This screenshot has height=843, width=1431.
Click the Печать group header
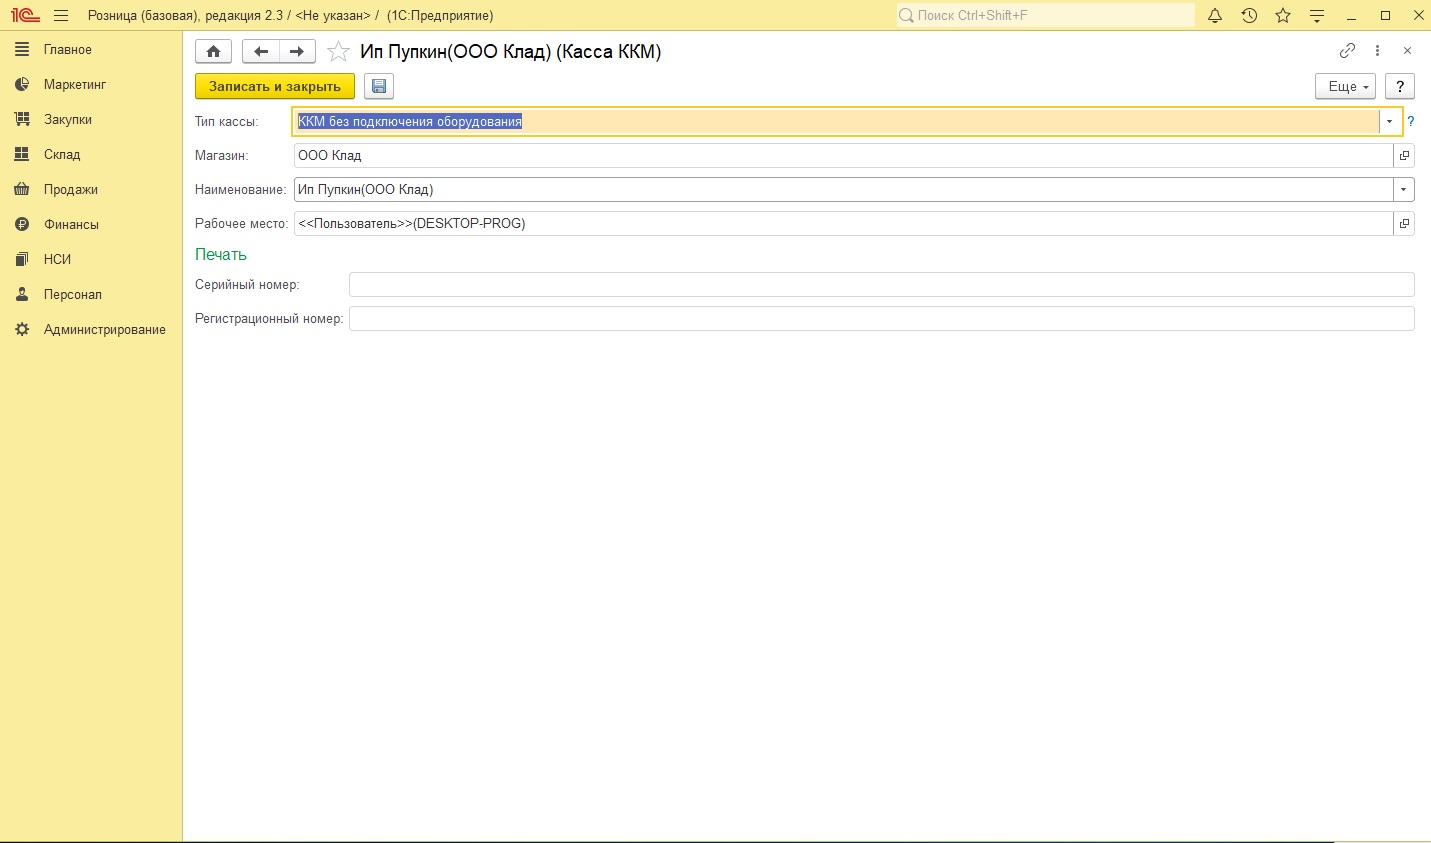(221, 254)
